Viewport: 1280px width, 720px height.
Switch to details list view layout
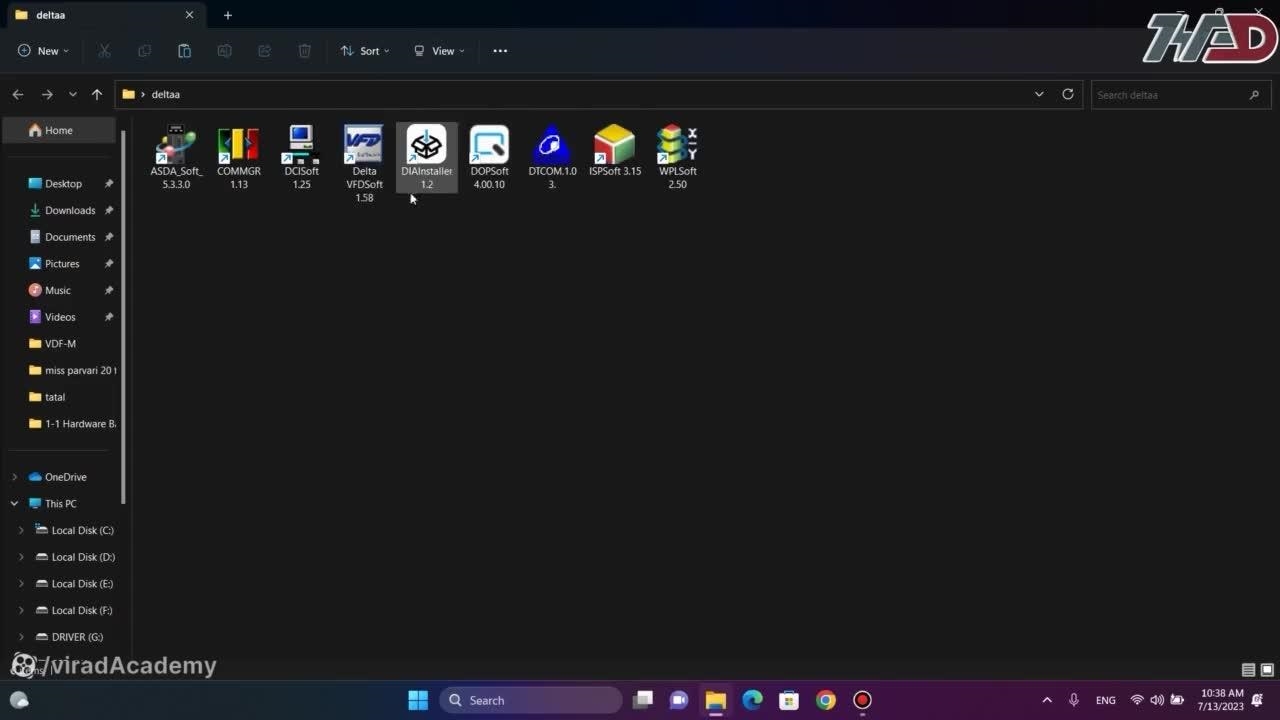(1248, 670)
